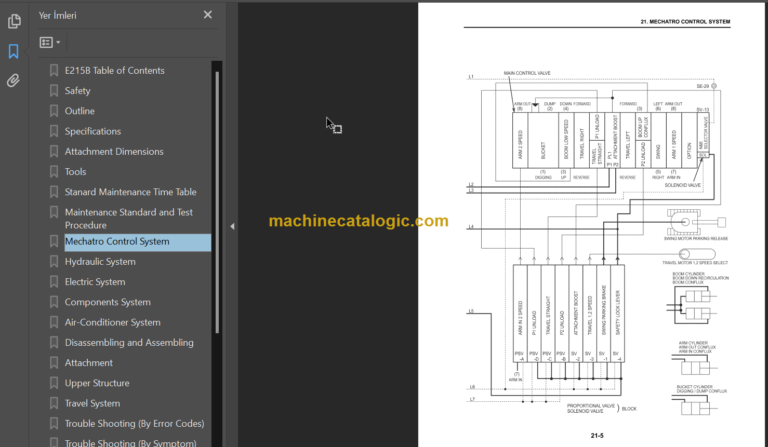Select the bookmarks panel icon in sidebar

pyautogui.click(x=14, y=51)
